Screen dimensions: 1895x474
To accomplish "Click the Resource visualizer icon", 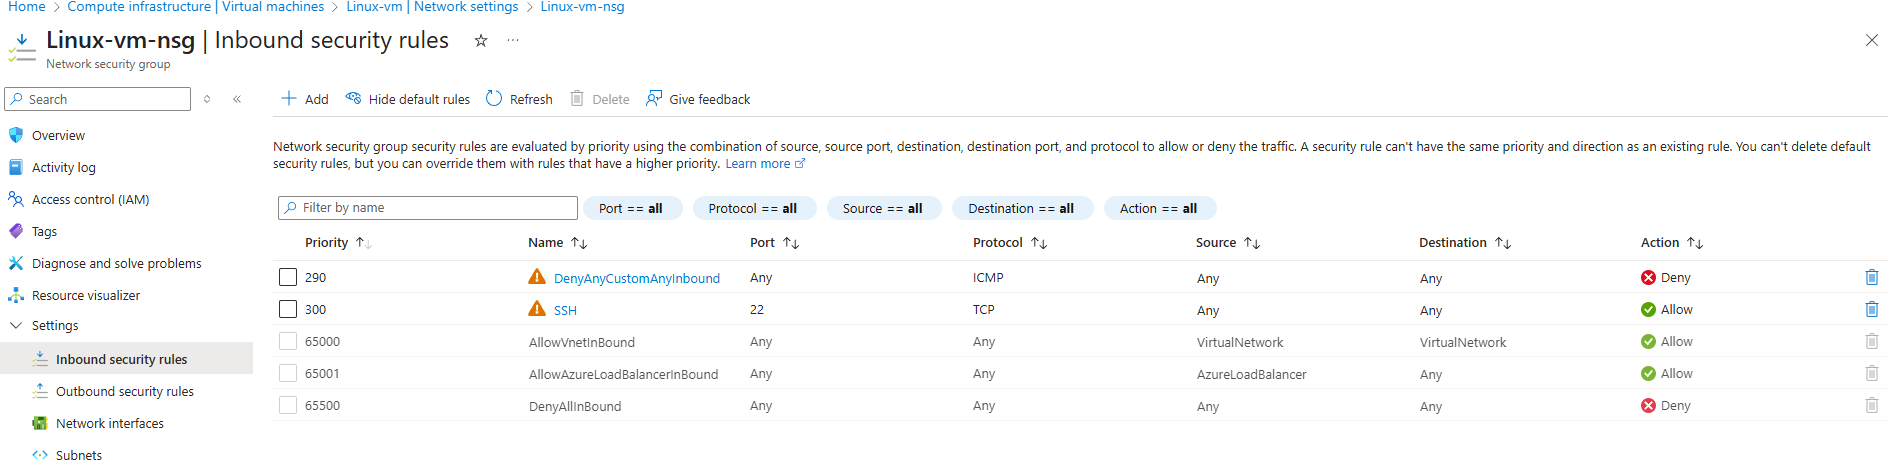I will click(15, 295).
